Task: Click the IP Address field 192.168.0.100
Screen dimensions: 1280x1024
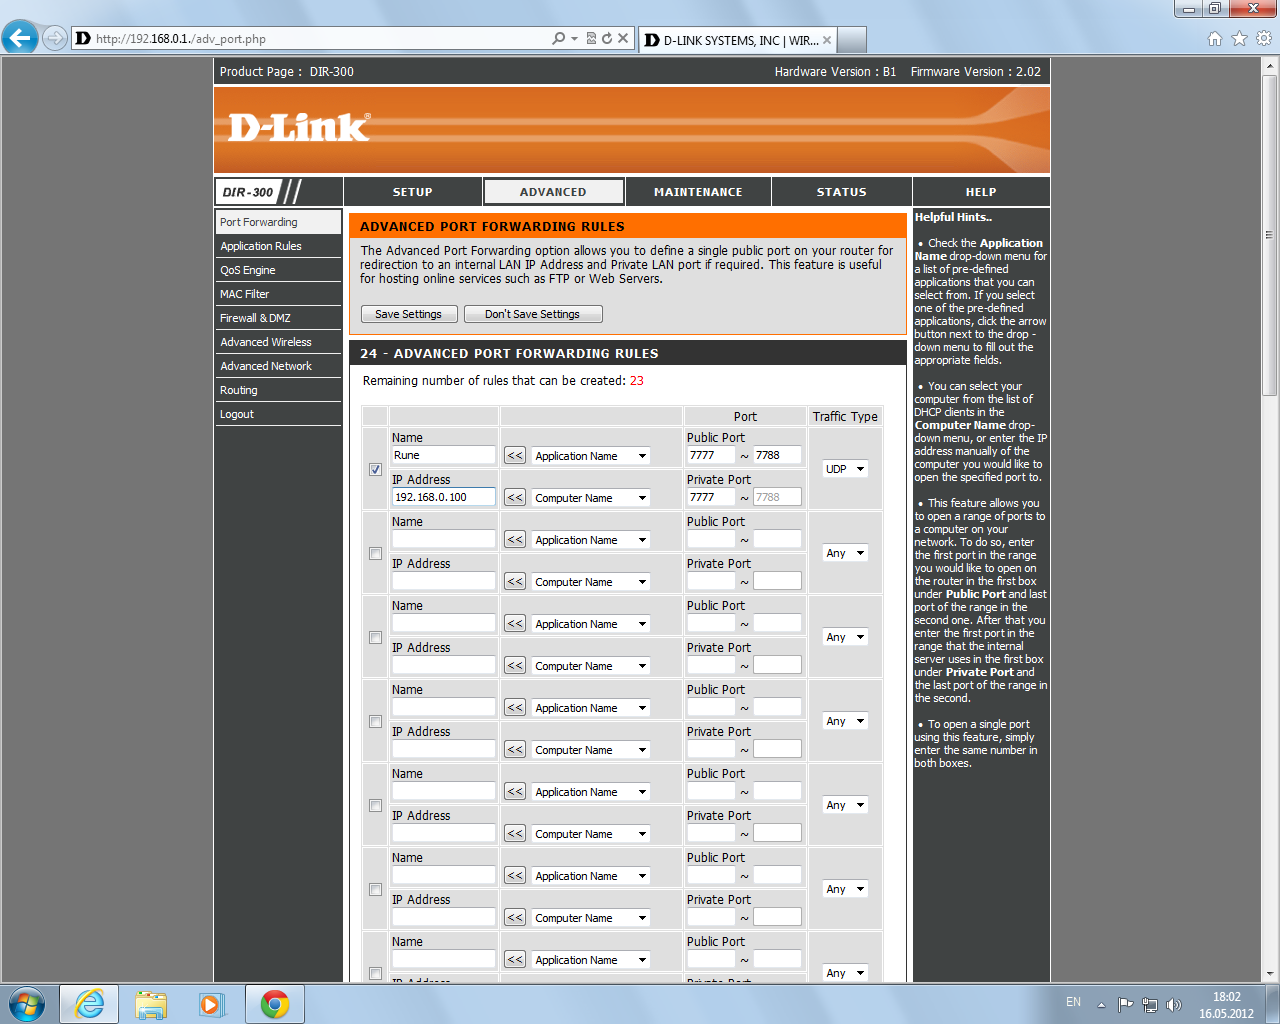Action: [x=443, y=497]
